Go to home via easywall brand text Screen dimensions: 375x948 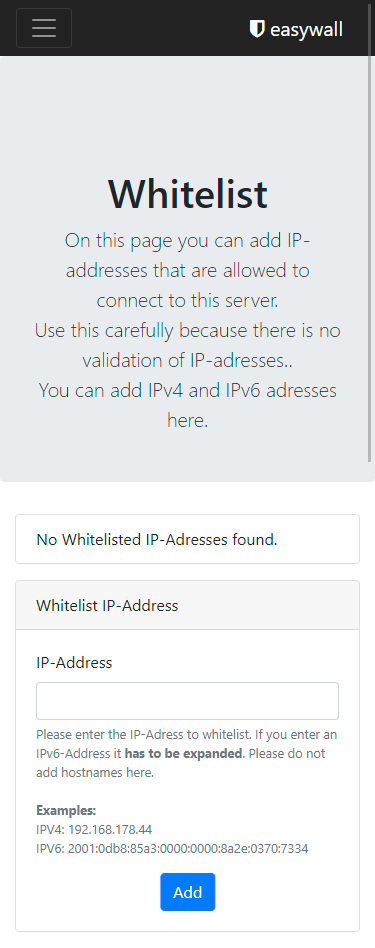(x=306, y=29)
